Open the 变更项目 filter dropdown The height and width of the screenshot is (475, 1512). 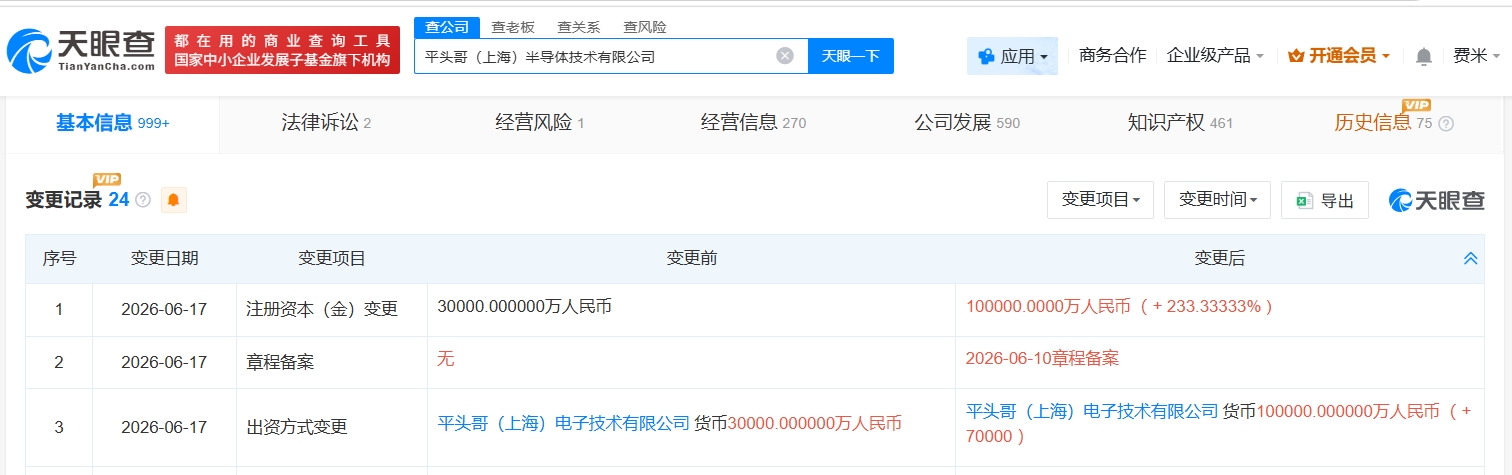click(x=1100, y=200)
